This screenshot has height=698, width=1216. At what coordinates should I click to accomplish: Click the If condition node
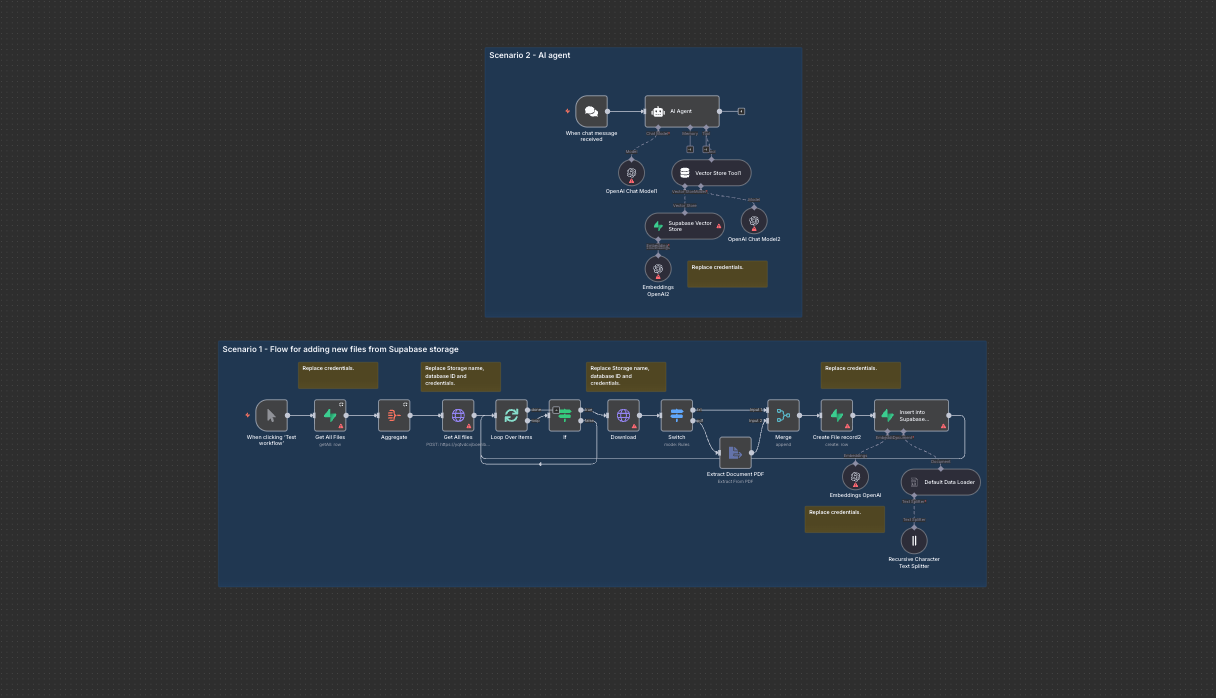(564, 416)
